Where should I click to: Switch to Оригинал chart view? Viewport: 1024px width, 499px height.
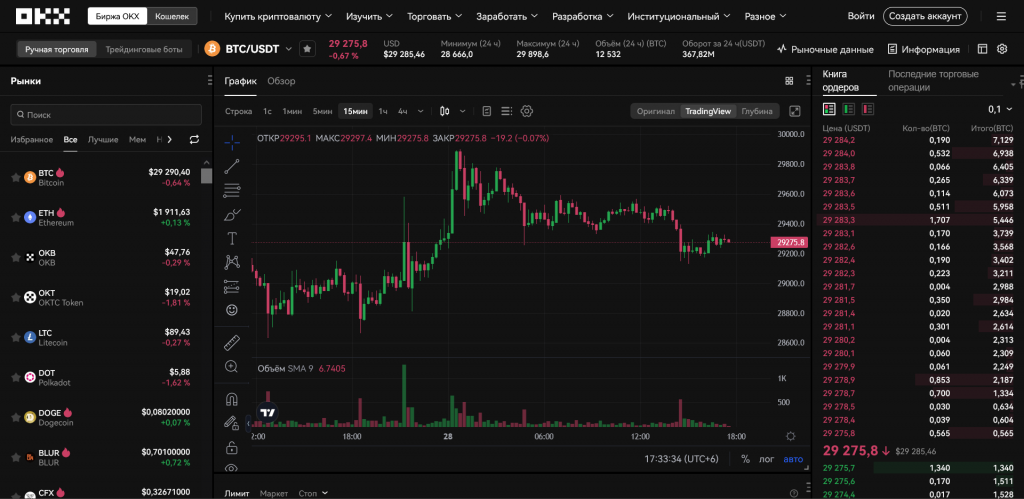click(x=656, y=111)
